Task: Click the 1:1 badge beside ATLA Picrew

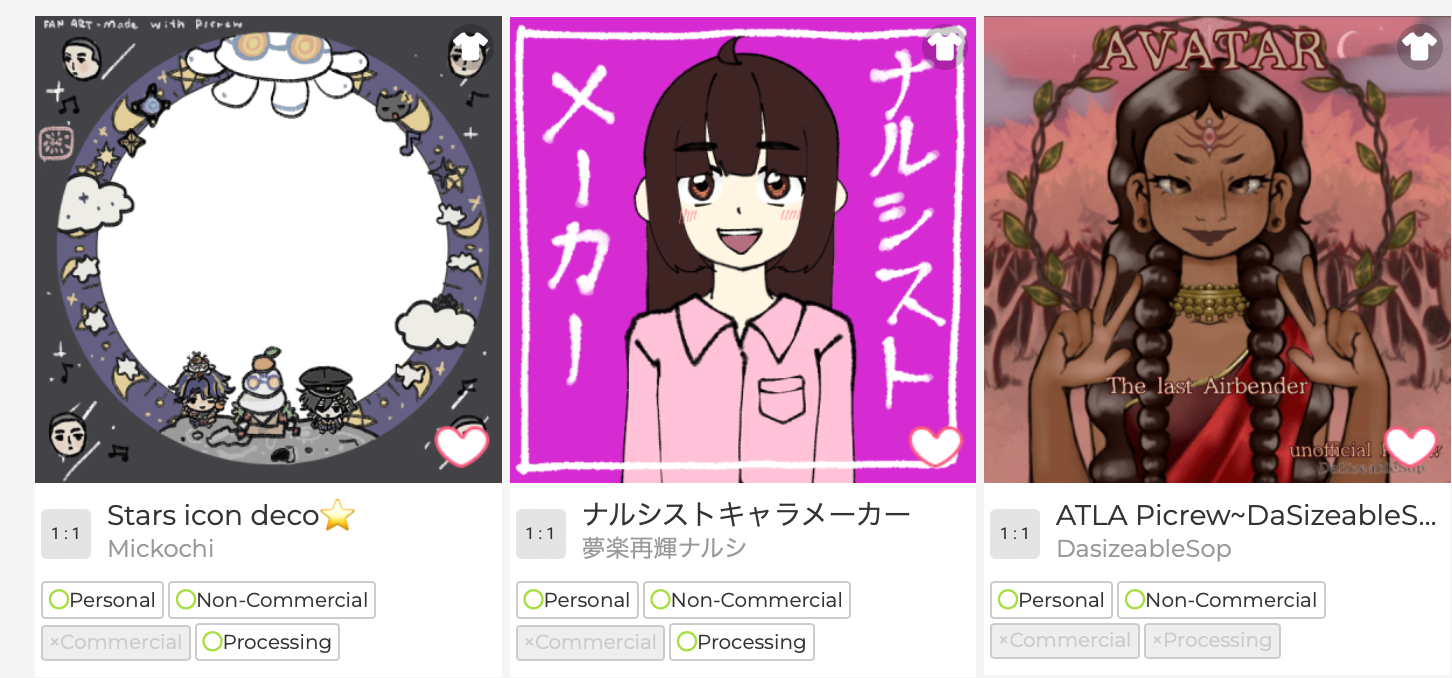Action: point(1015,533)
